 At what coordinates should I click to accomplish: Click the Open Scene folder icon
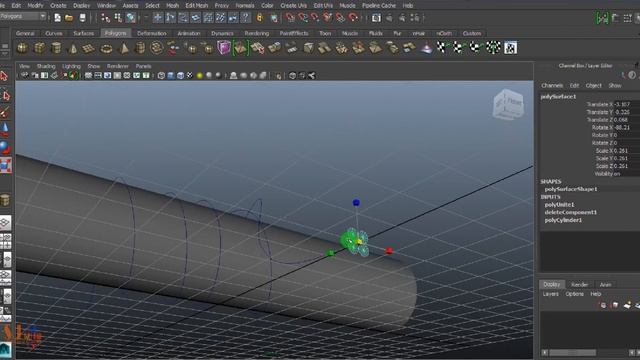[69, 18]
